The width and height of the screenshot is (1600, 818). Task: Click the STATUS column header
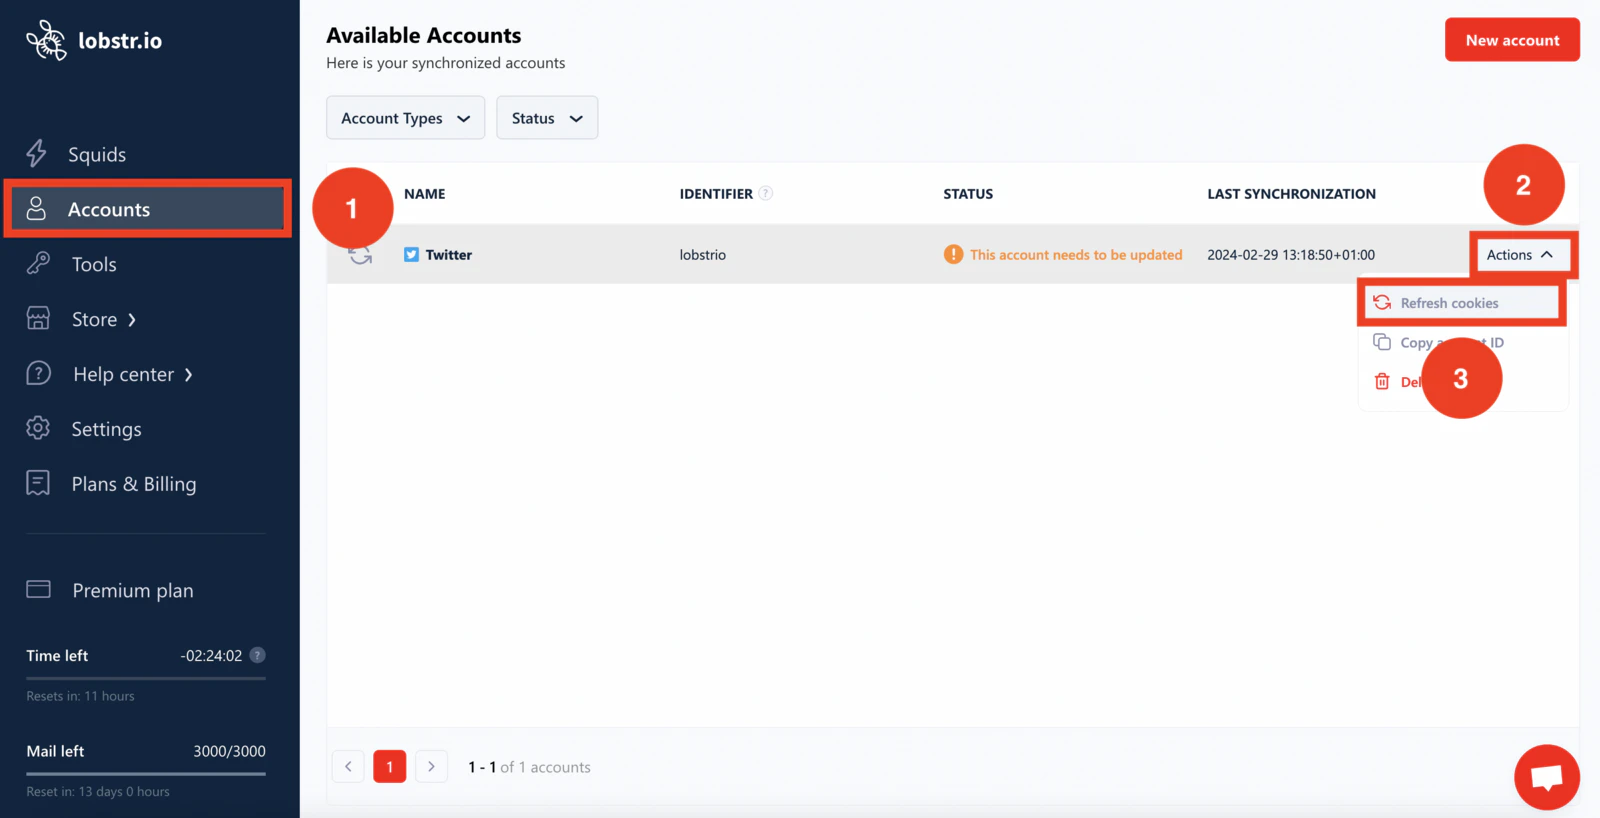click(x=968, y=194)
